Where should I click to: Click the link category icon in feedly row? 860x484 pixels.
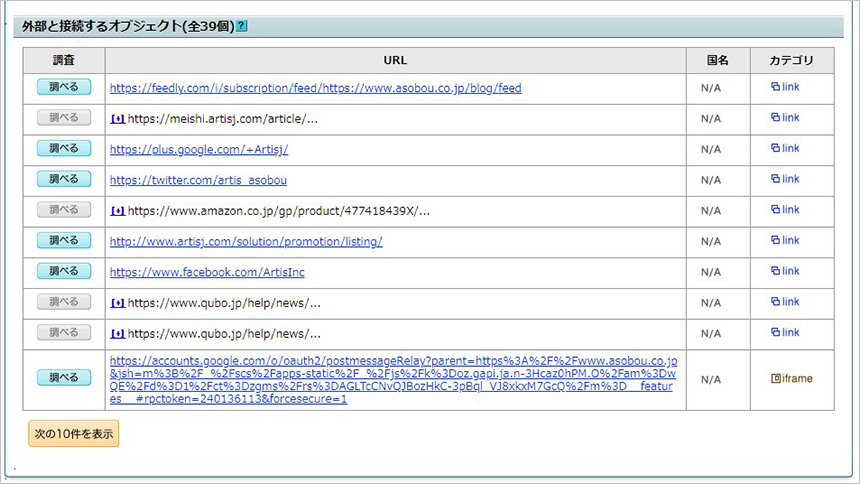(776, 87)
